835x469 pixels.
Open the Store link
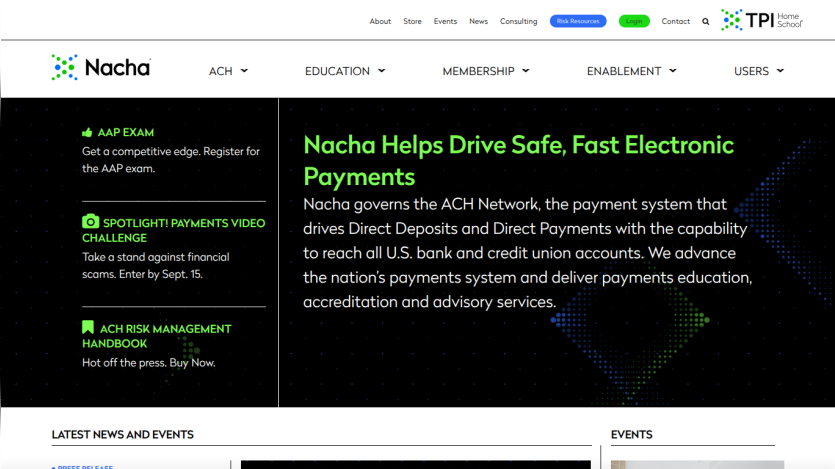click(412, 21)
